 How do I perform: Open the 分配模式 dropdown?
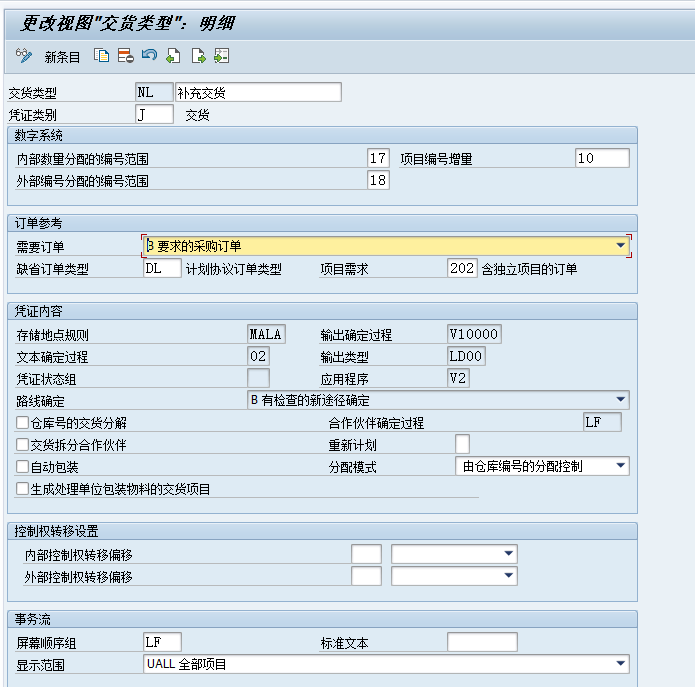(x=620, y=466)
